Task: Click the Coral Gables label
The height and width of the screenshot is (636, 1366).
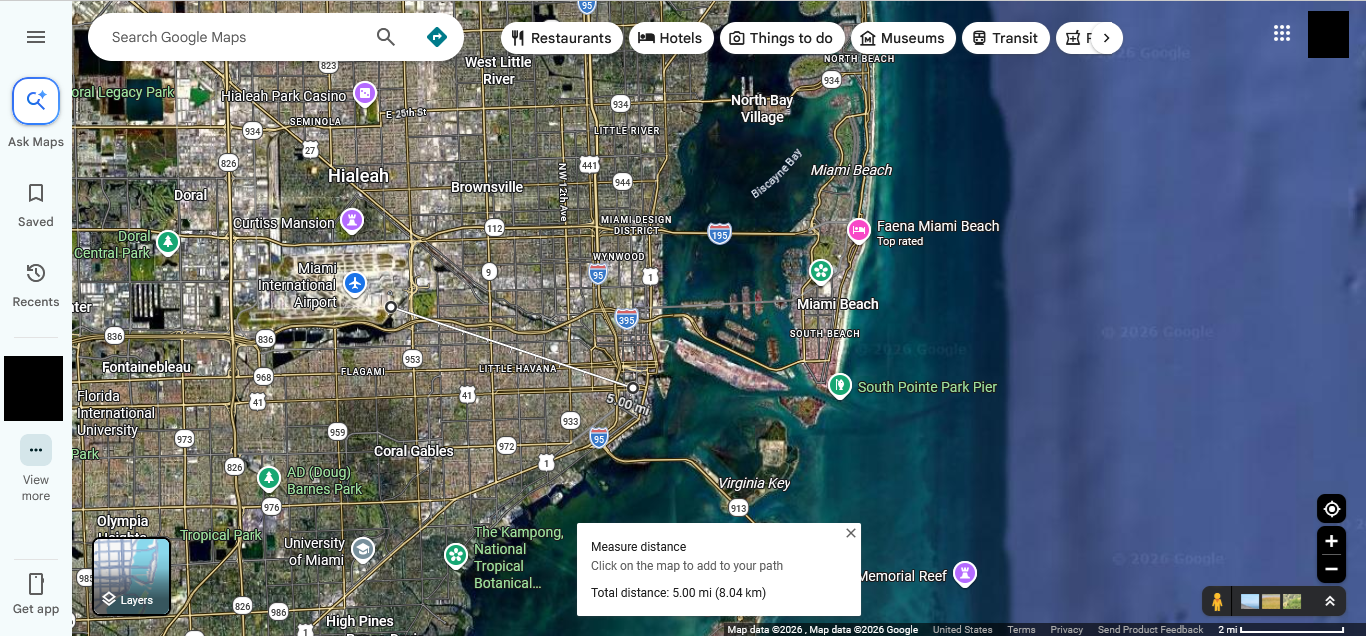Action: point(413,451)
